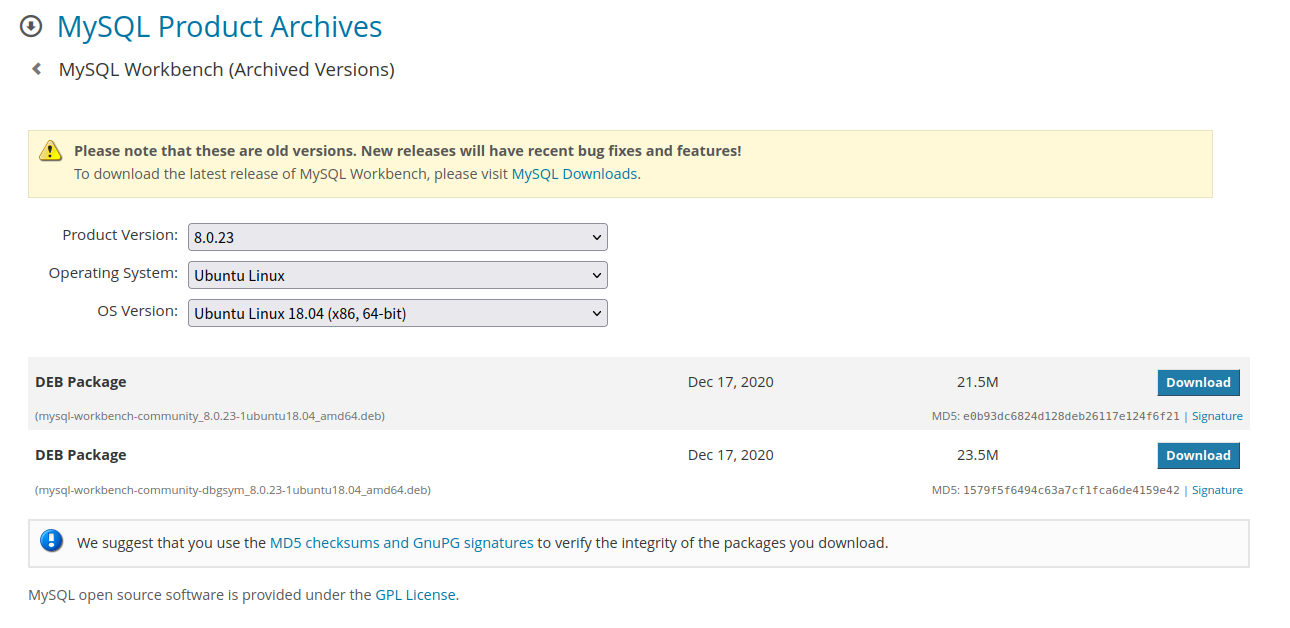This screenshot has width=1290, height=628.
Task: Download the 21.5M DEB package
Action: coord(1198,382)
